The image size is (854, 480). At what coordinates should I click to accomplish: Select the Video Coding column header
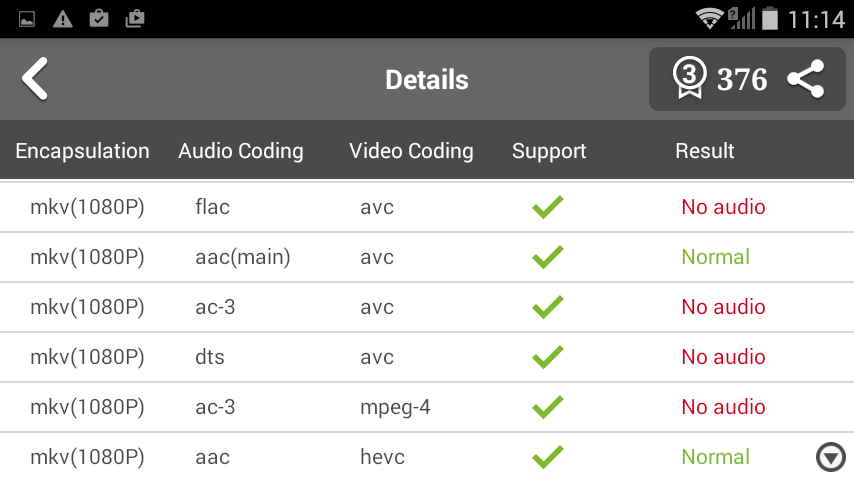411,151
